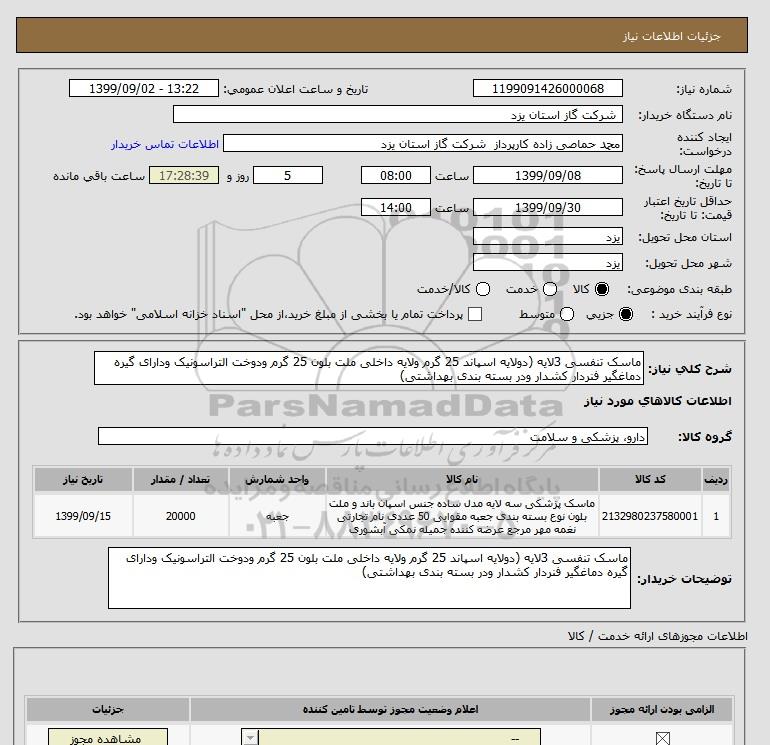The width and height of the screenshot is (770, 745).
Task: Click the validity time field 14:00
Action: point(396,207)
